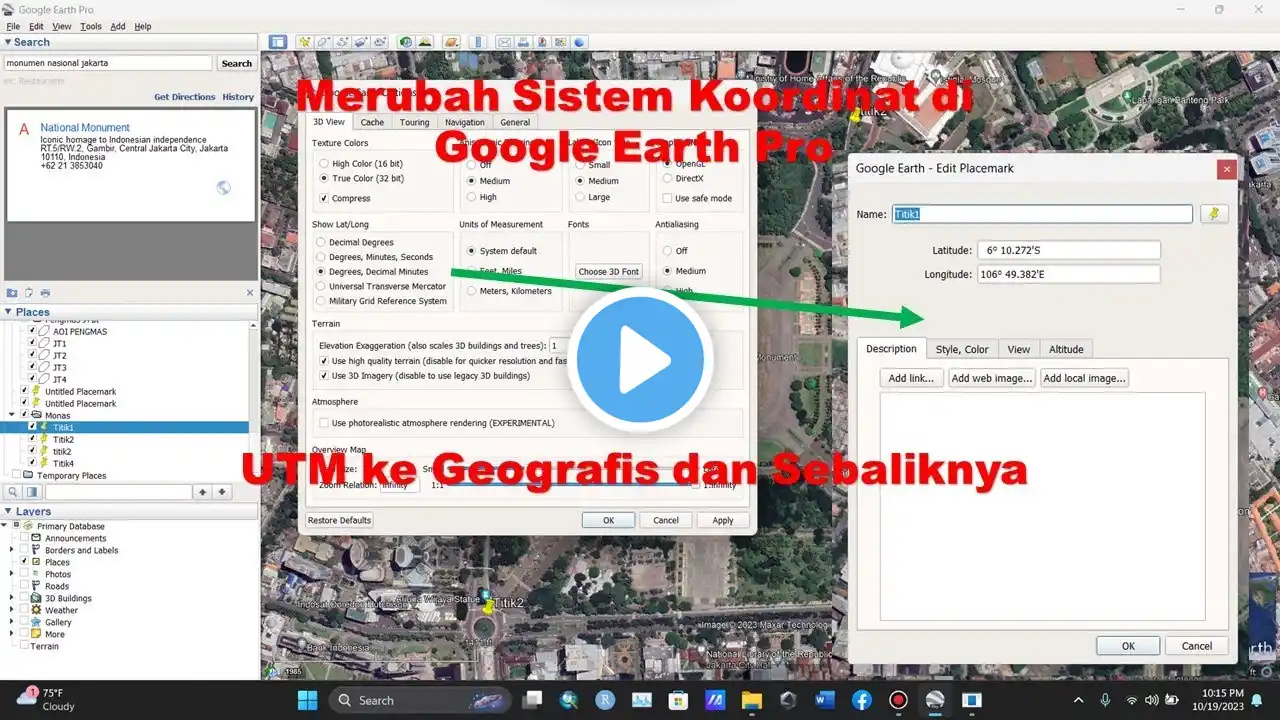Screen dimensions: 1280x720
Task: Uncheck the AOI PENGMAS place checkbox
Action: click(32, 331)
